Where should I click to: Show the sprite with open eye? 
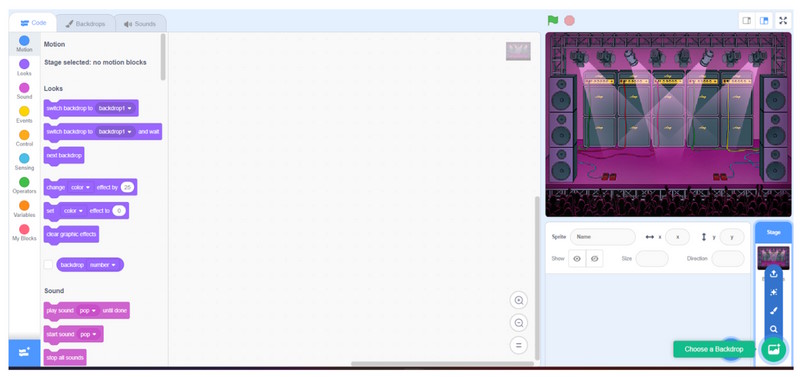pyautogui.click(x=577, y=259)
